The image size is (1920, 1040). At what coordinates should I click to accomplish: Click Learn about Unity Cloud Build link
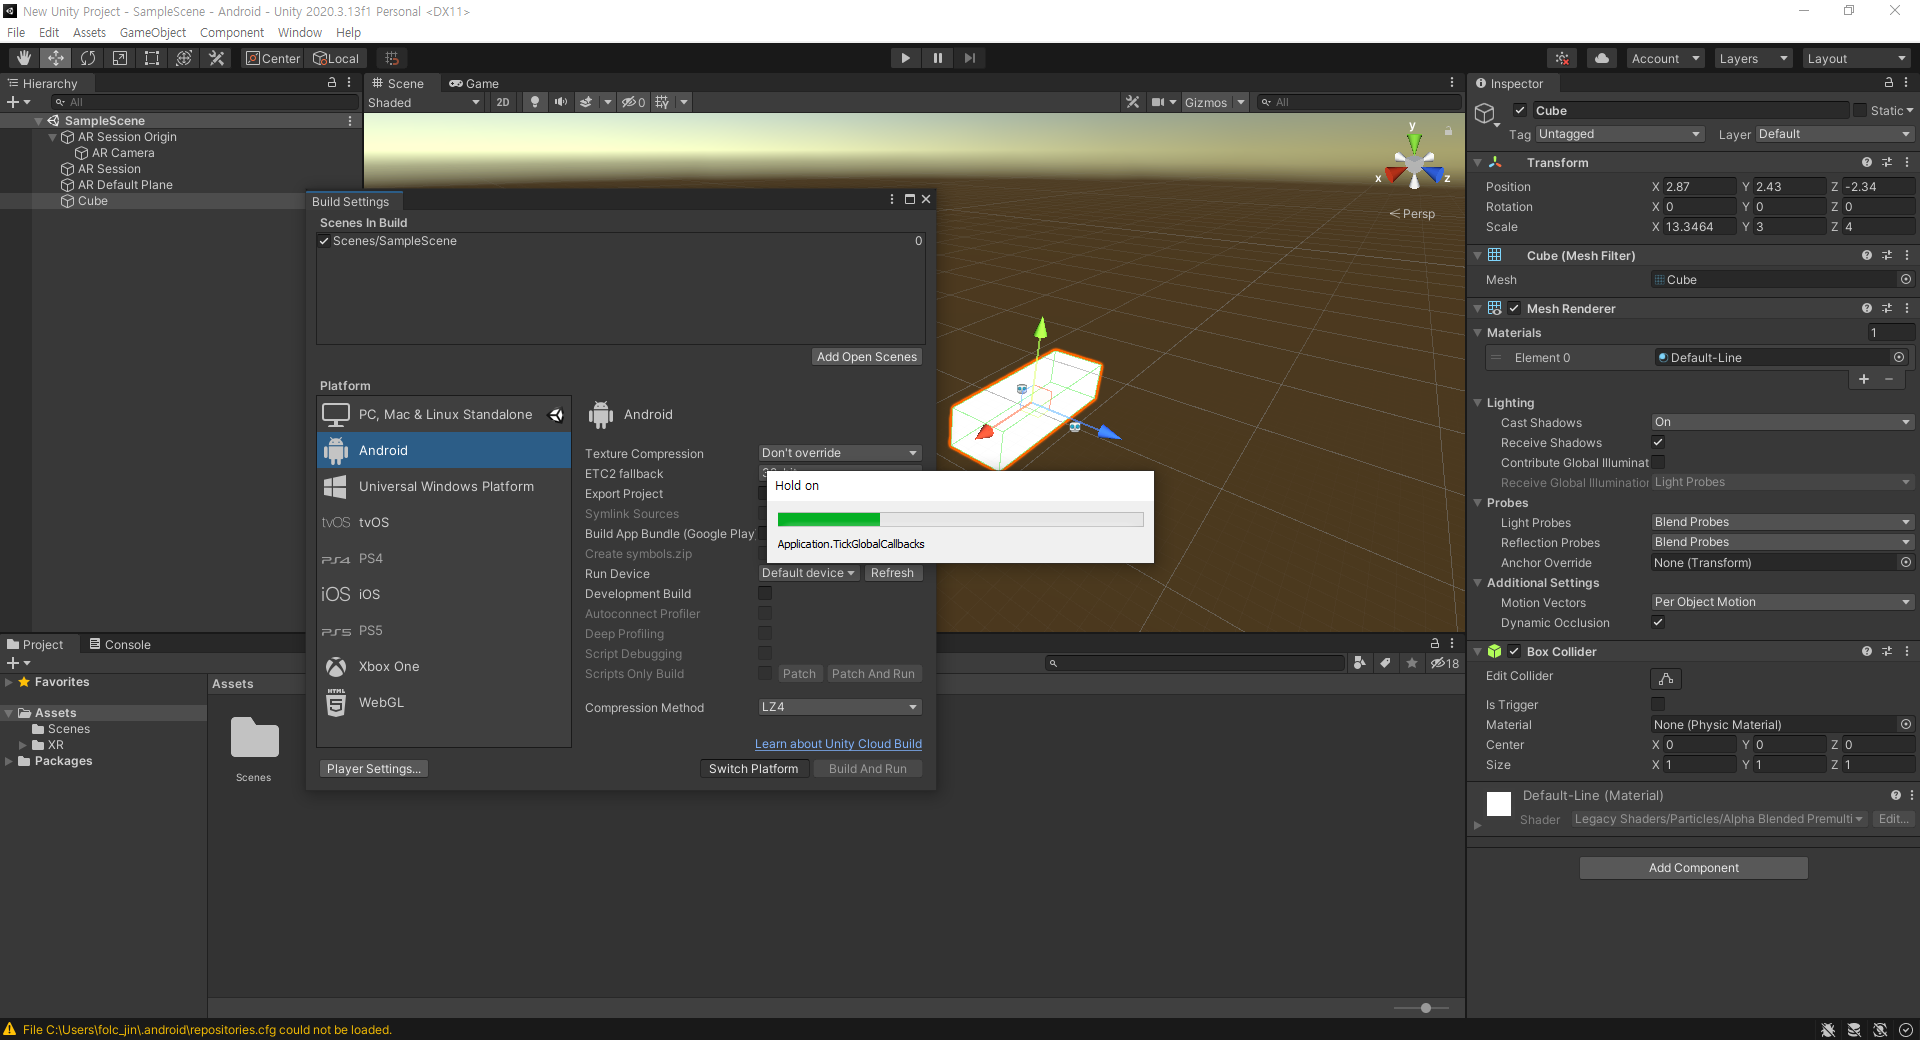click(x=838, y=744)
